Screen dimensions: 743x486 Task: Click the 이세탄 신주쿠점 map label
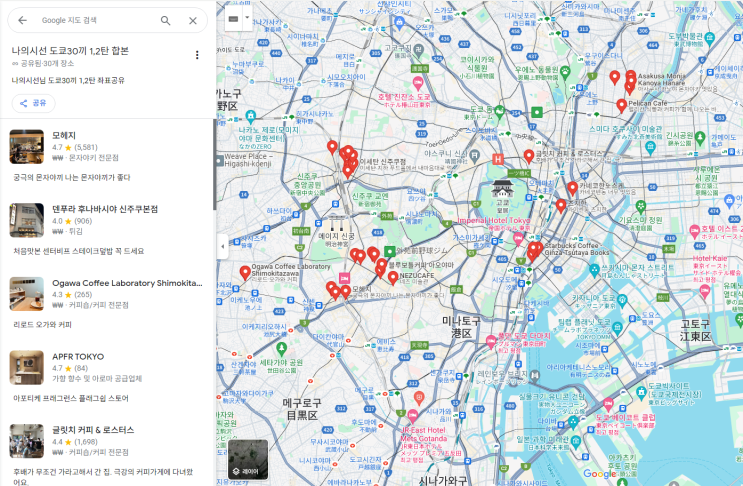[383, 162]
